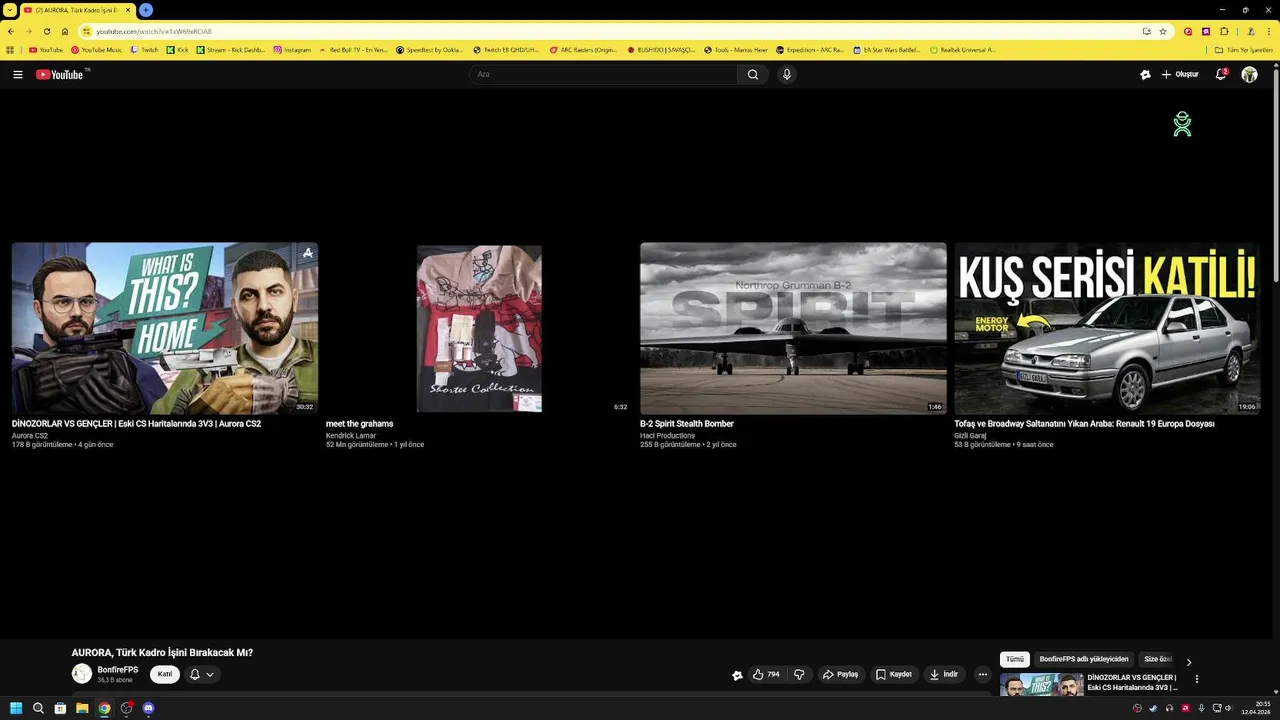Open the notifications bell in the header
Screen dimensions: 1280x720
click(x=1221, y=74)
